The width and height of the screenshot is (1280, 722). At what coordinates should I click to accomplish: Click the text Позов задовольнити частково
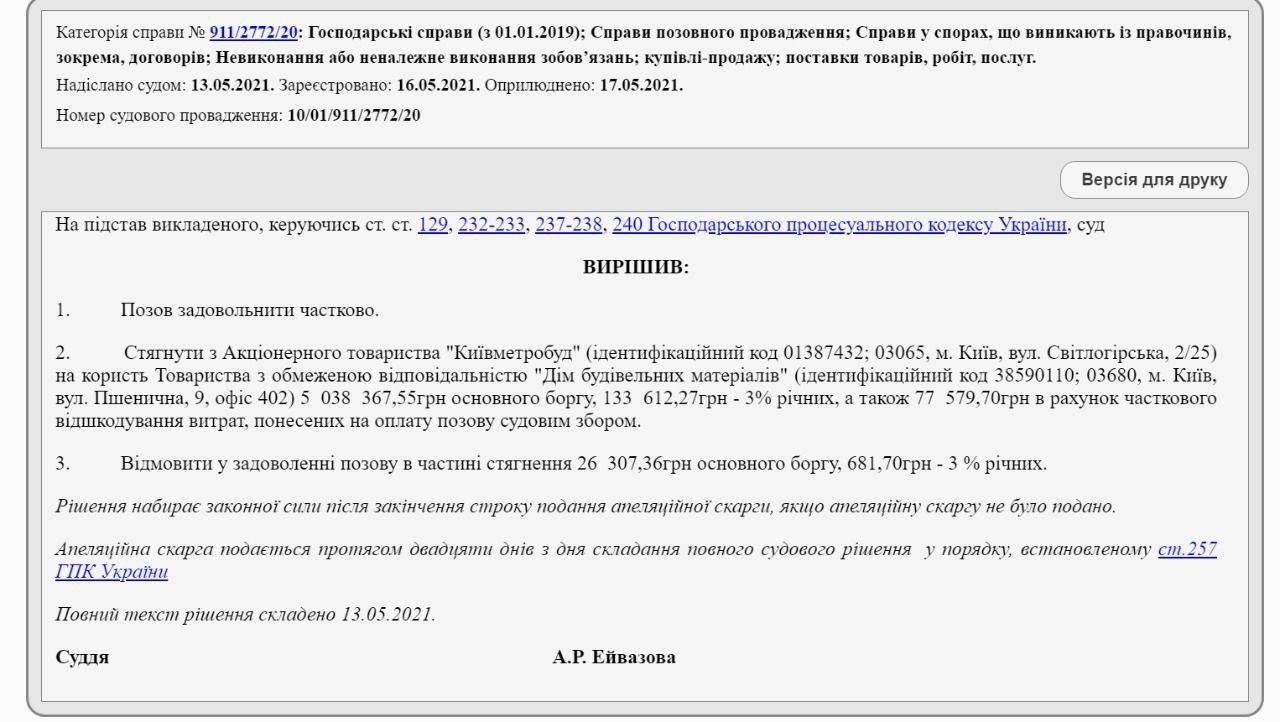click(x=249, y=310)
